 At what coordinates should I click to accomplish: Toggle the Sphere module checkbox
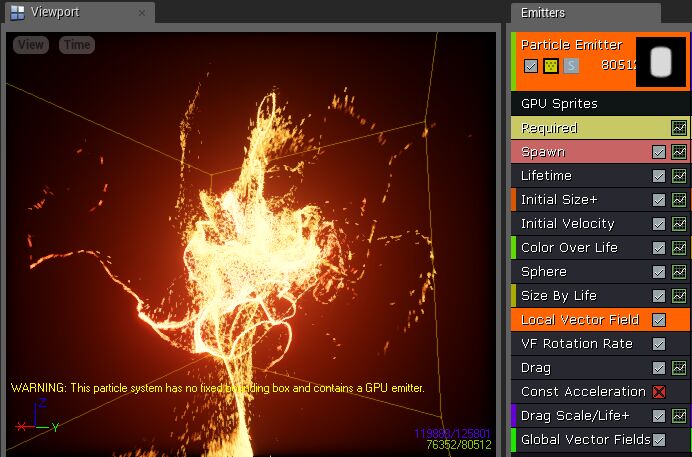[659, 272]
